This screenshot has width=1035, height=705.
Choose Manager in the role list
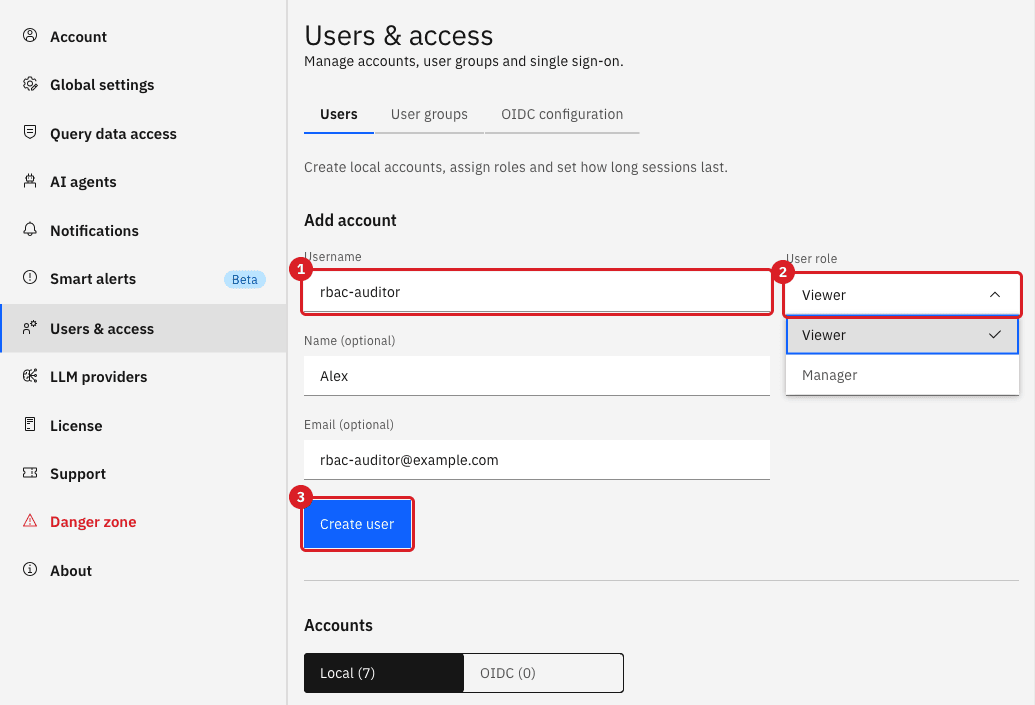tap(902, 375)
